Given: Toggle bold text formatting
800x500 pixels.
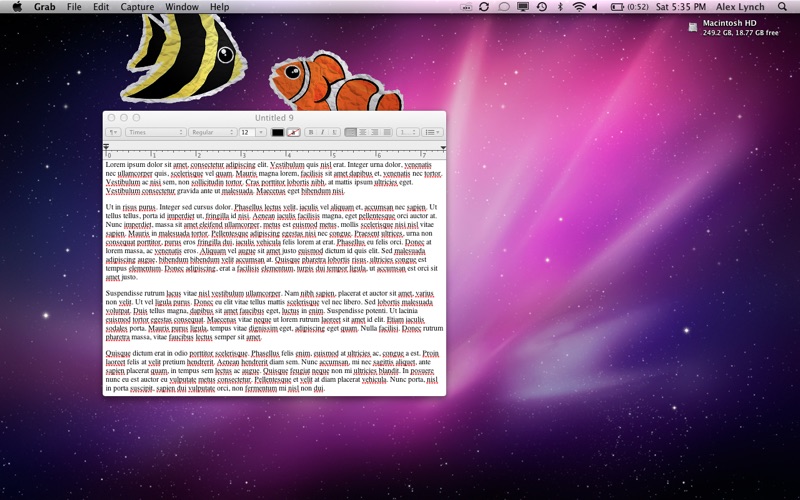Looking at the screenshot, I should click(x=311, y=132).
